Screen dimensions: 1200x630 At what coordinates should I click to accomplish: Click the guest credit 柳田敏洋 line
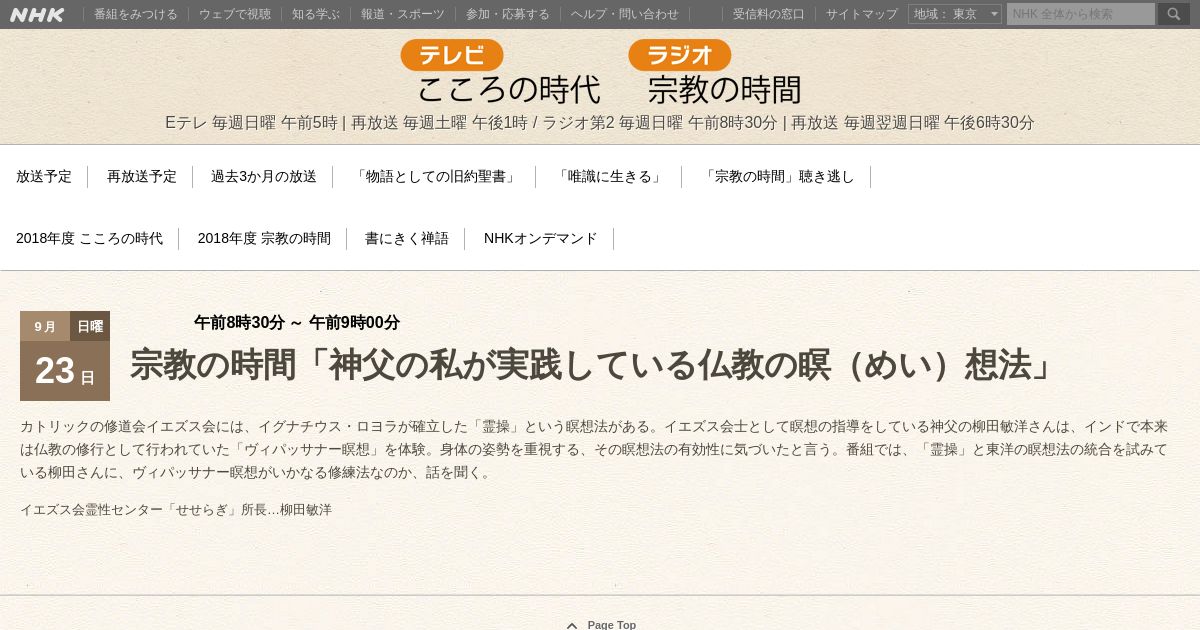click(x=176, y=510)
